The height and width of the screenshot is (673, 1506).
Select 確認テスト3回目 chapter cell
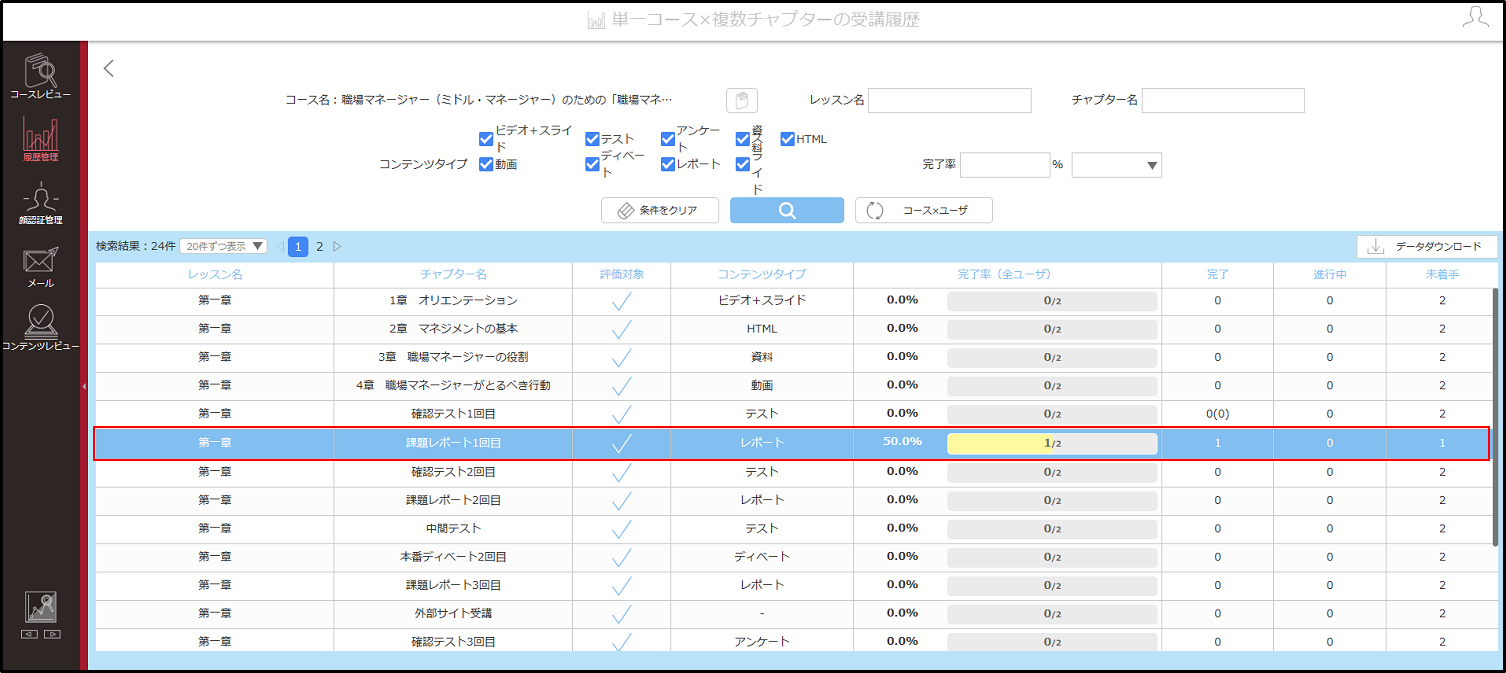pos(453,642)
